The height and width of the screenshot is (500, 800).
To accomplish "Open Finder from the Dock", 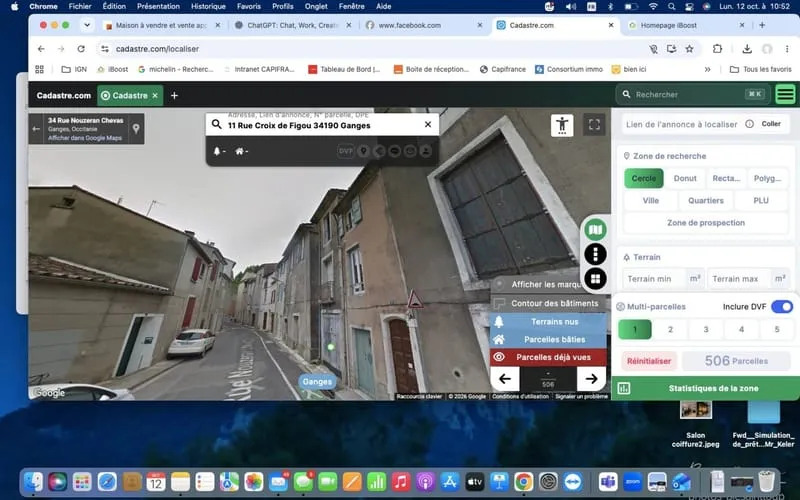I will point(34,481).
